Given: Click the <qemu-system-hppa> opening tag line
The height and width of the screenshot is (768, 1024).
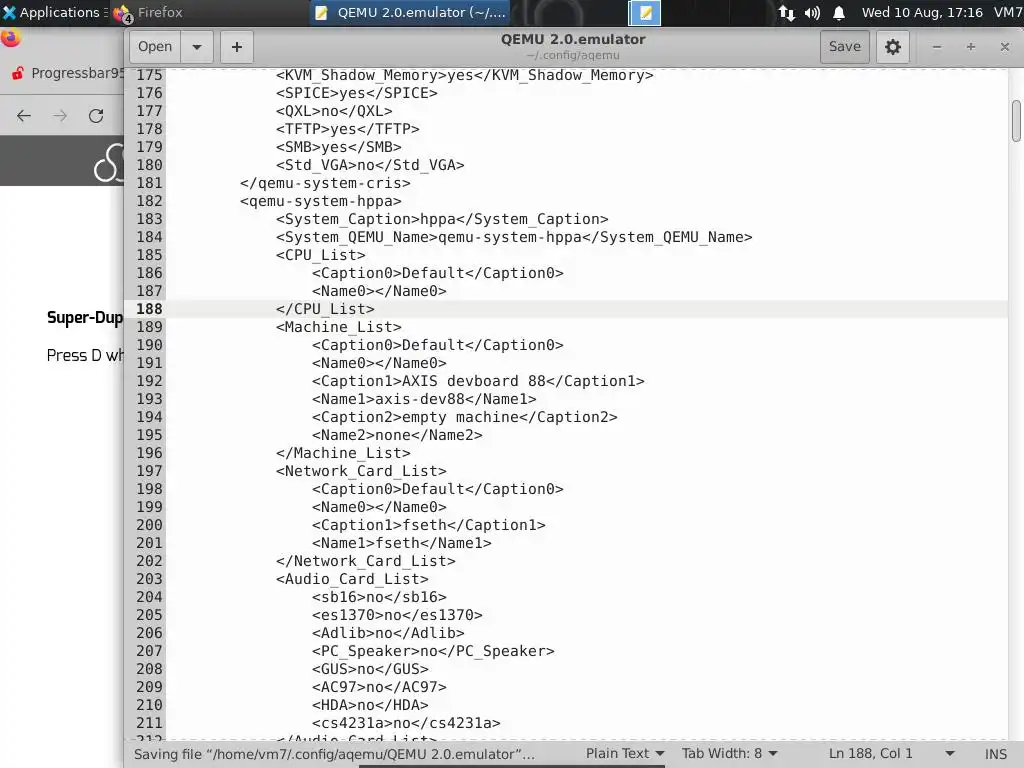Looking at the screenshot, I should pyautogui.click(x=320, y=201).
